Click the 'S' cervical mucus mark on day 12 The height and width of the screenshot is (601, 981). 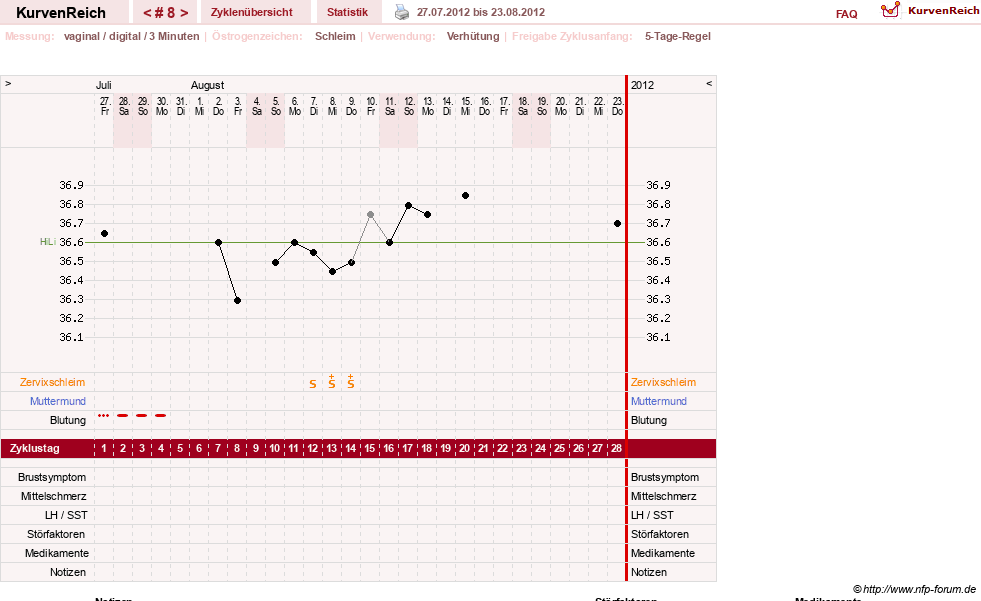(x=313, y=384)
